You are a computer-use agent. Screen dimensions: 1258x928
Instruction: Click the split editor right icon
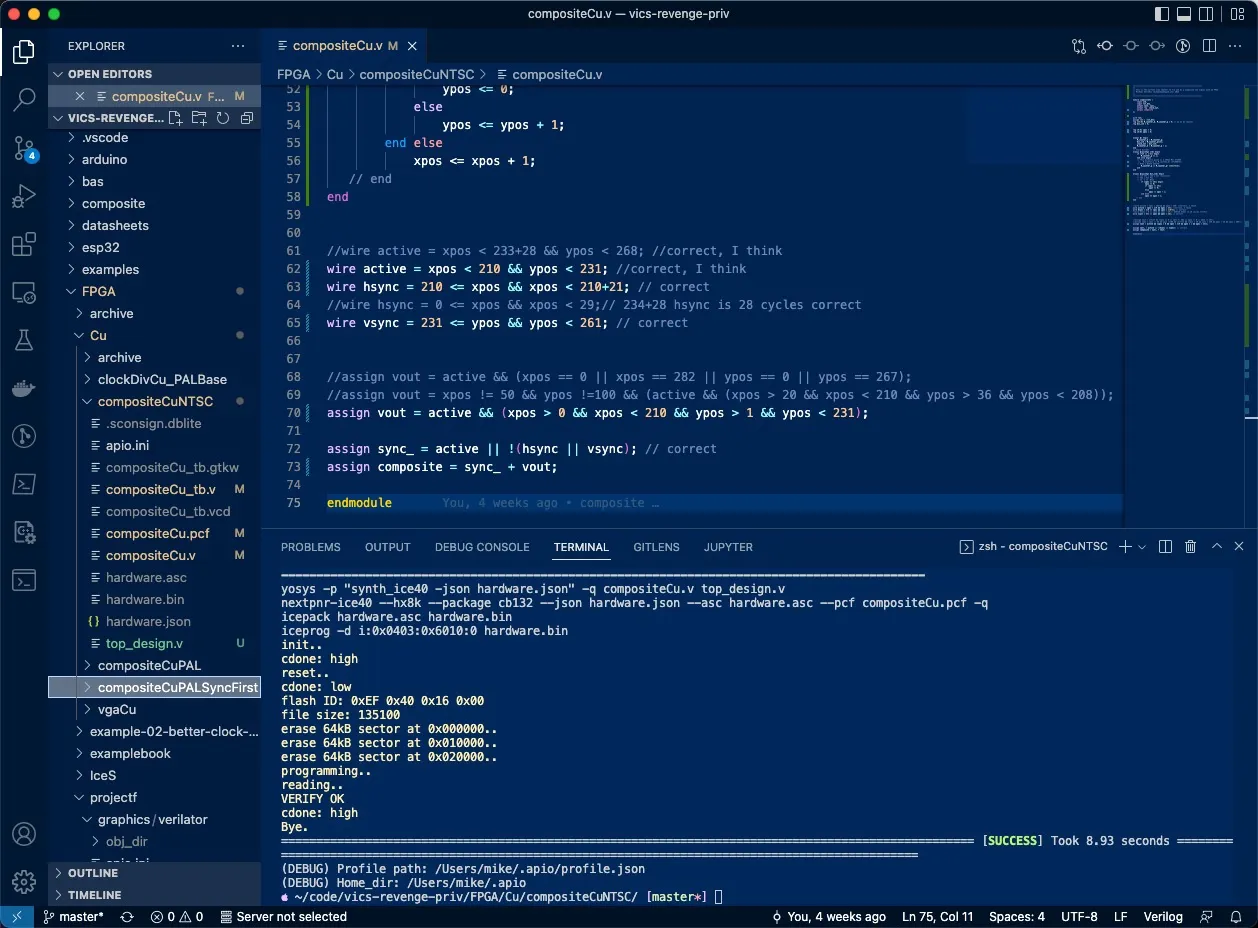(x=1210, y=46)
